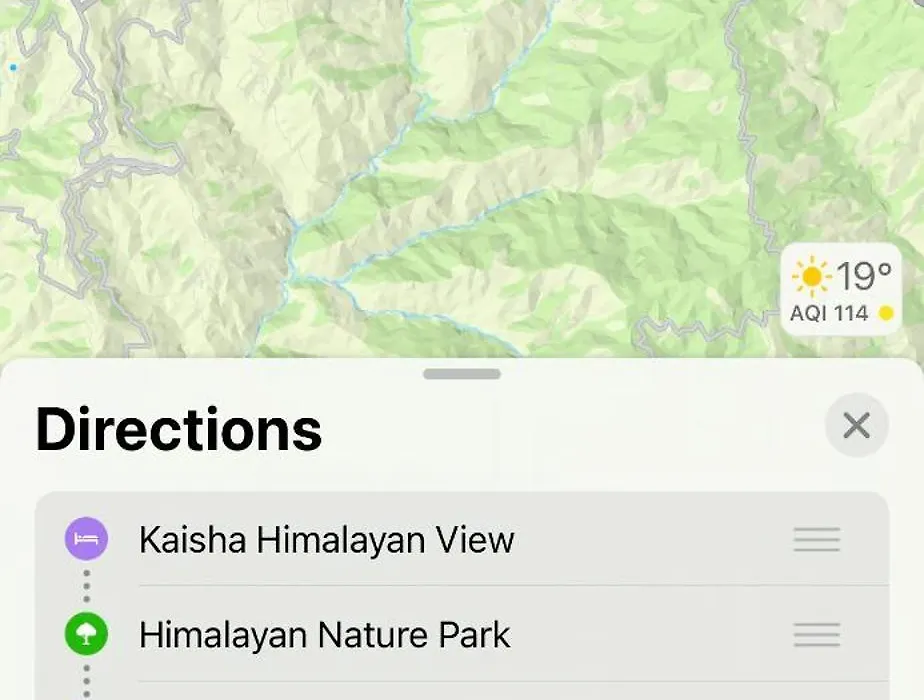The image size is (924, 700).
Task: Tap the Directions heading
Action: coord(179,429)
